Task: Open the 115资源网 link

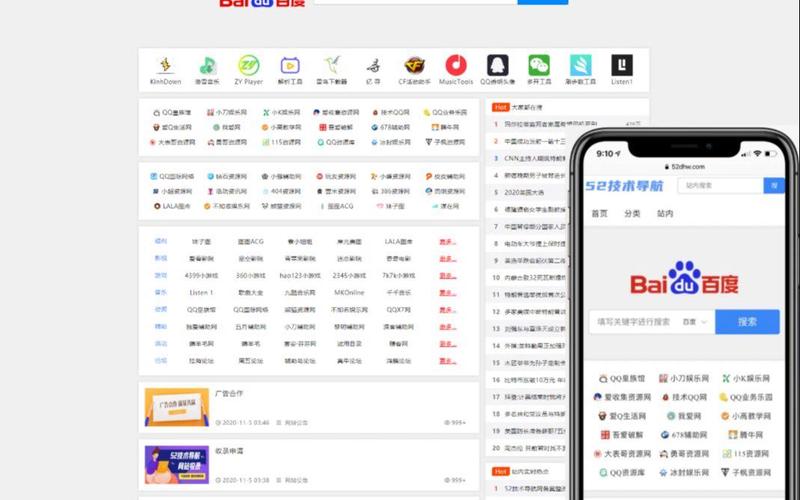Action: tap(284, 142)
